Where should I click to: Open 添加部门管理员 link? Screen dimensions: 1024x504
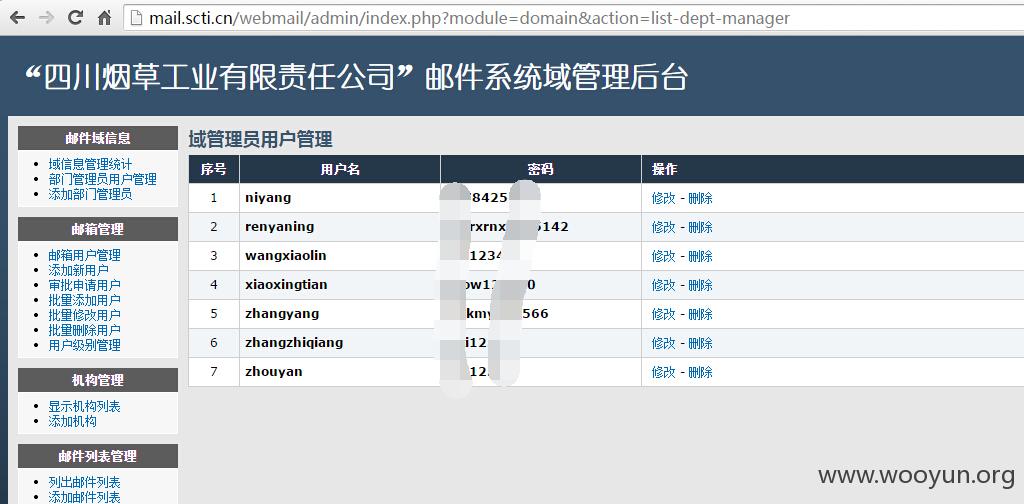(90, 194)
